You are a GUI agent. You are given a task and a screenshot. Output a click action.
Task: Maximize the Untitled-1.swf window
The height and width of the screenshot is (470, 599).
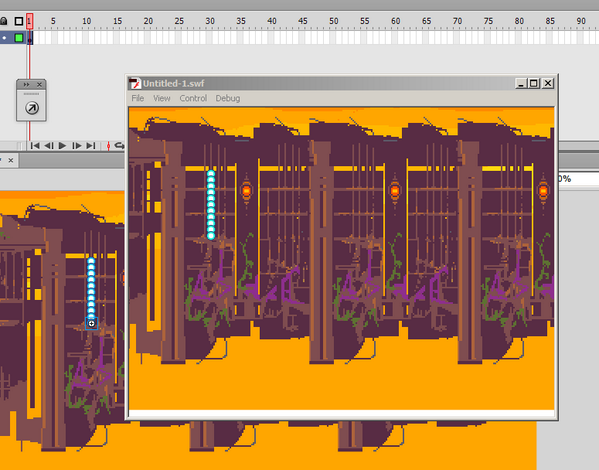tap(534, 83)
